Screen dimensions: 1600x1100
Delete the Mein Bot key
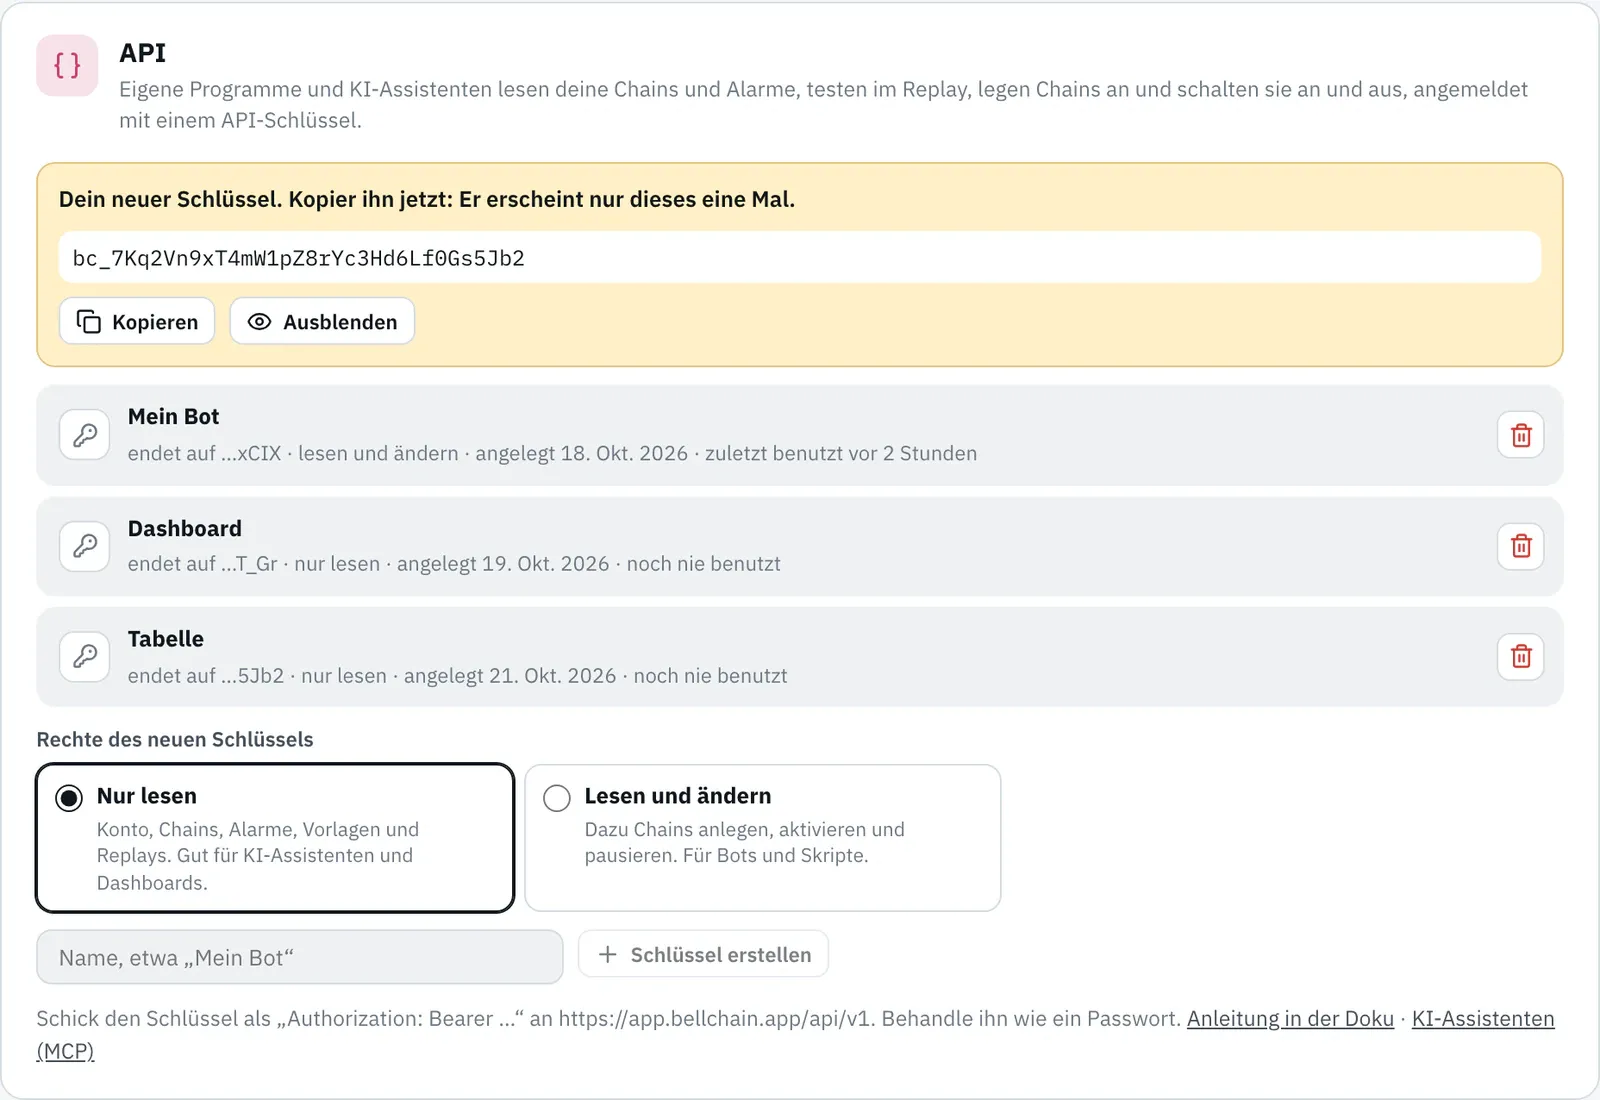click(x=1520, y=435)
